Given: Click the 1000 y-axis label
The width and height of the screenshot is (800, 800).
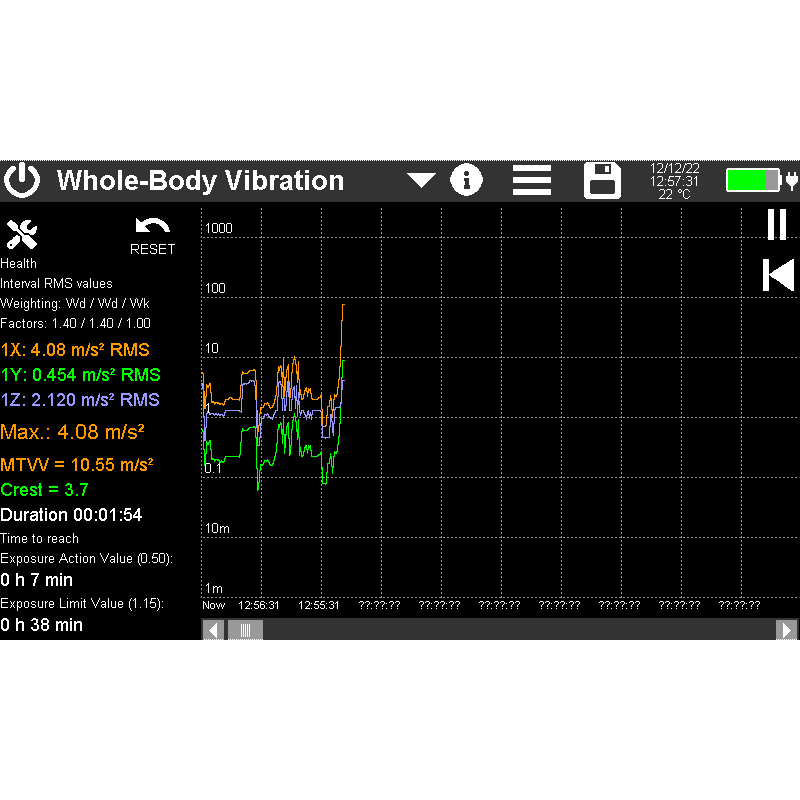Looking at the screenshot, I should pyautogui.click(x=219, y=229).
